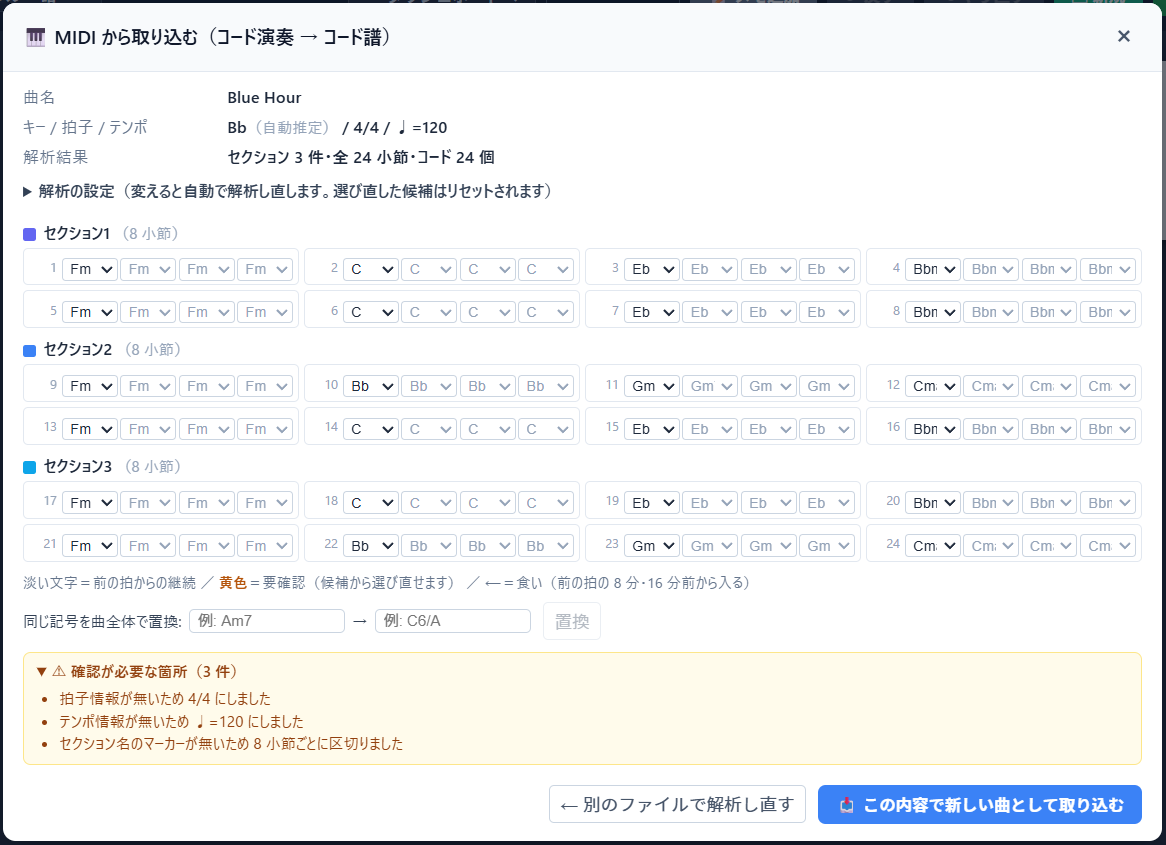Click the piano keyboard icon in title
This screenshot has height=845, width=1166.
[36, 37]
